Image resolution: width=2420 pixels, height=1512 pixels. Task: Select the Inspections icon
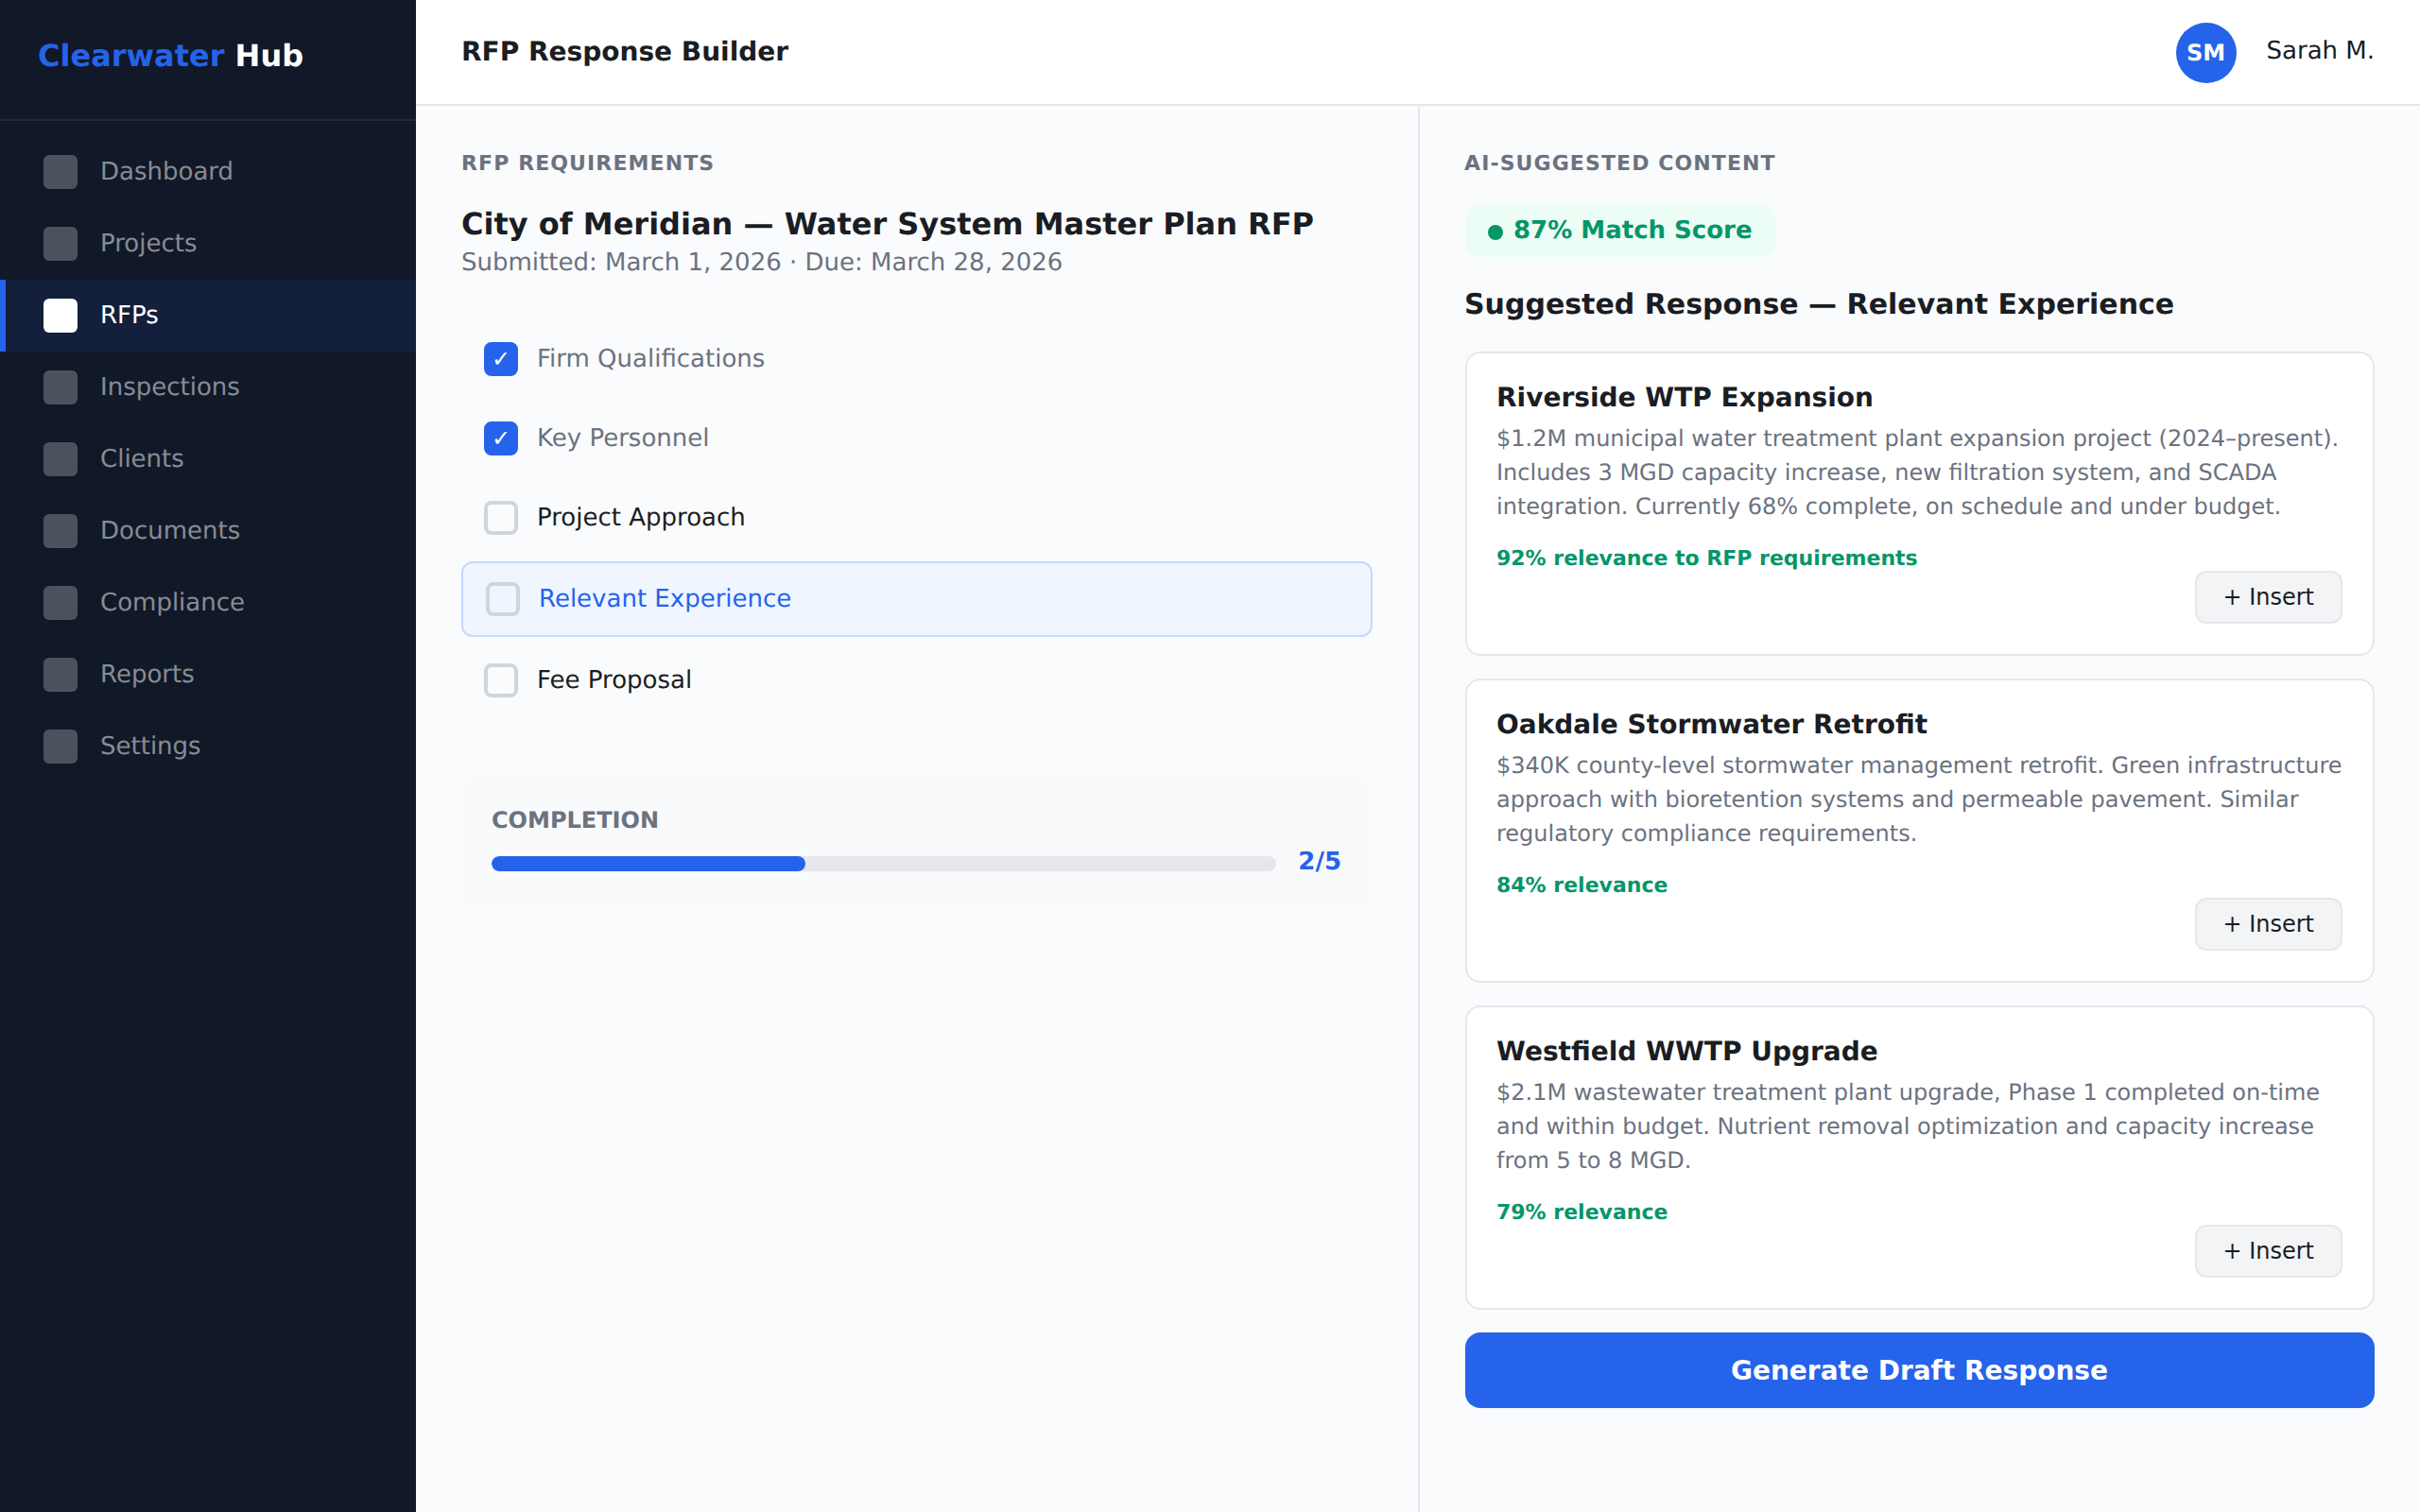60,387
